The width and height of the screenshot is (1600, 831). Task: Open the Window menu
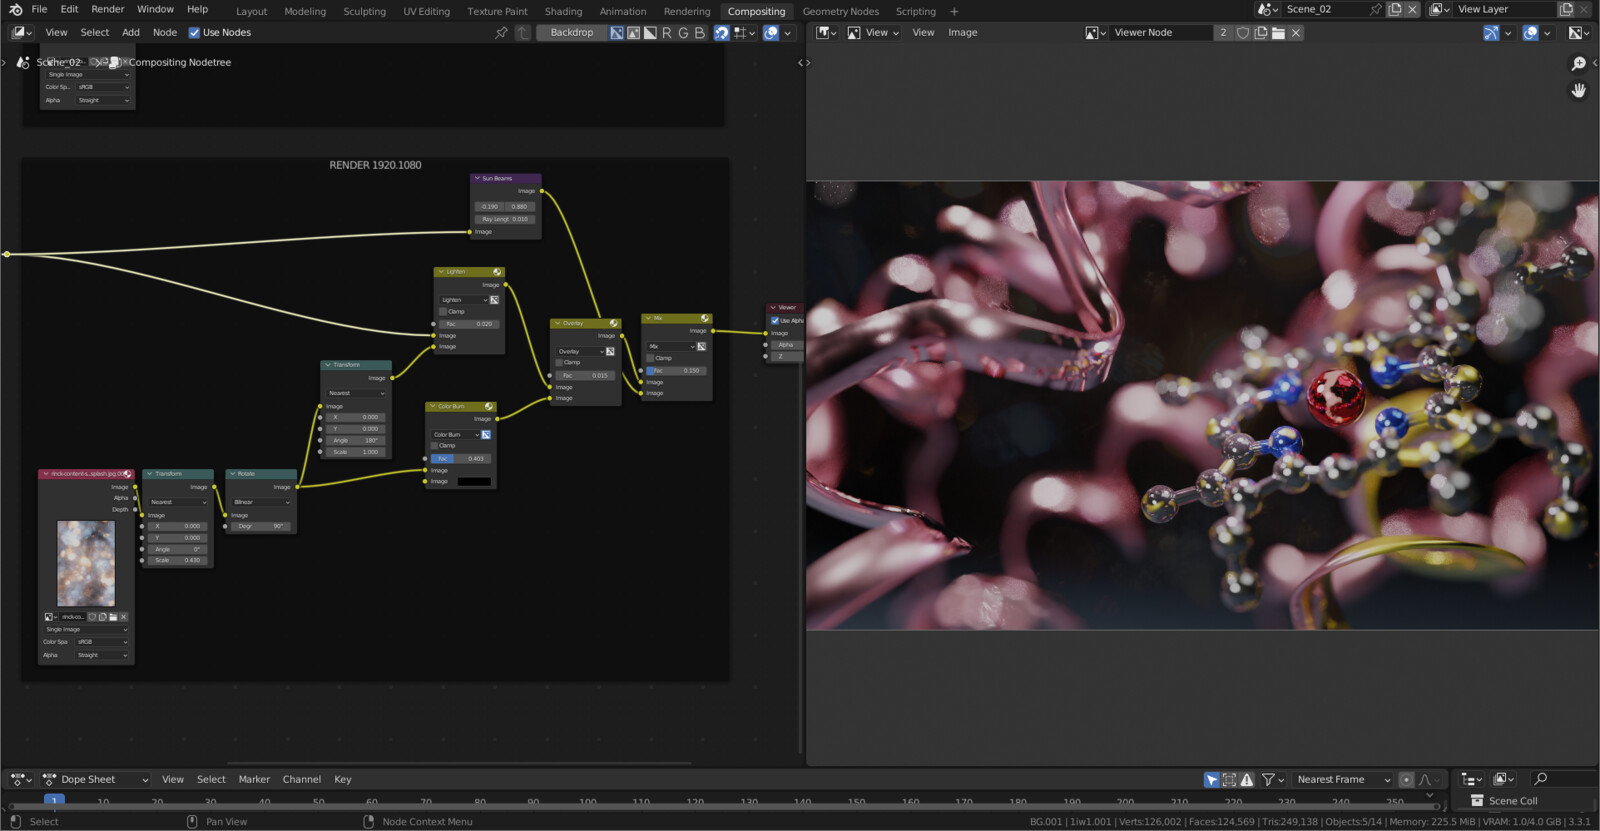[155, 9]
